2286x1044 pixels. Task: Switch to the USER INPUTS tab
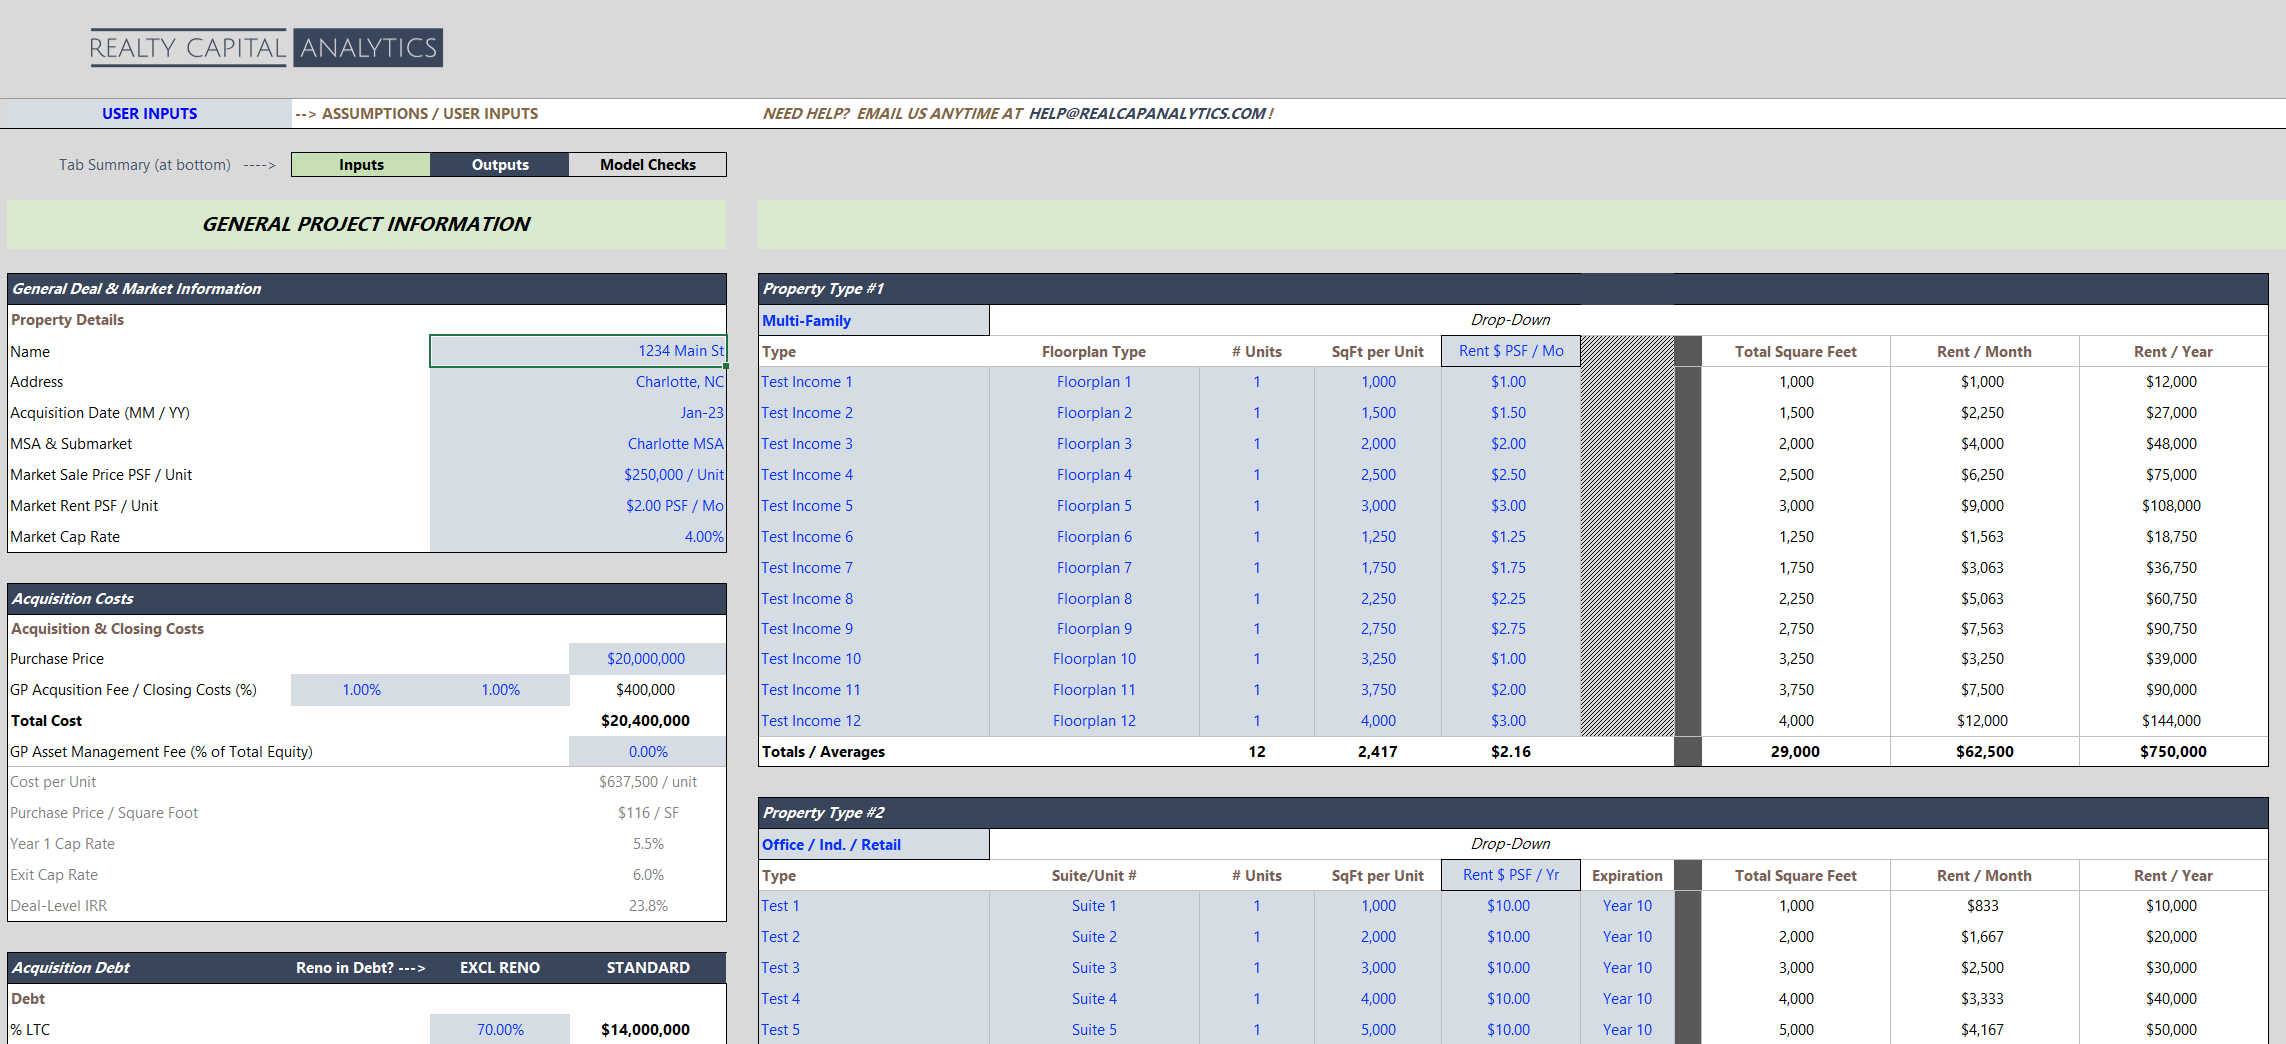147,113
